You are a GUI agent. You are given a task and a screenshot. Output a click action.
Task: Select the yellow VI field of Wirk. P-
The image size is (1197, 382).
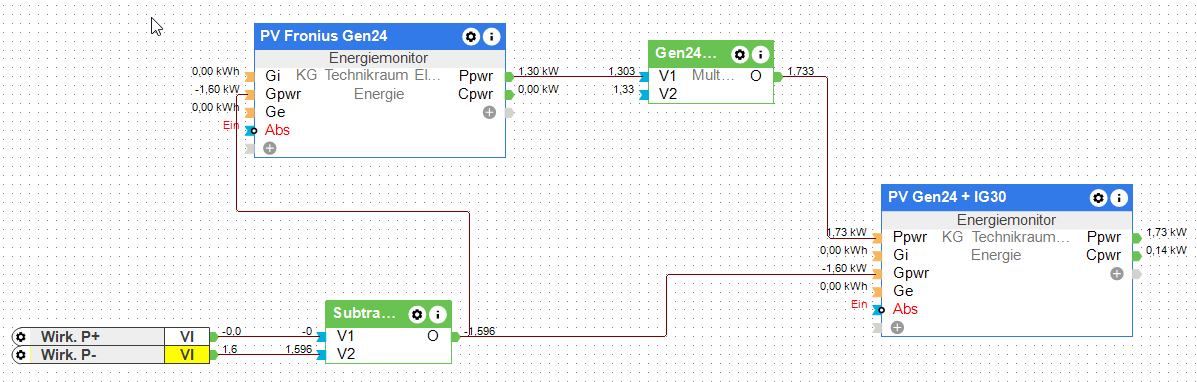[x=187, y=354]
